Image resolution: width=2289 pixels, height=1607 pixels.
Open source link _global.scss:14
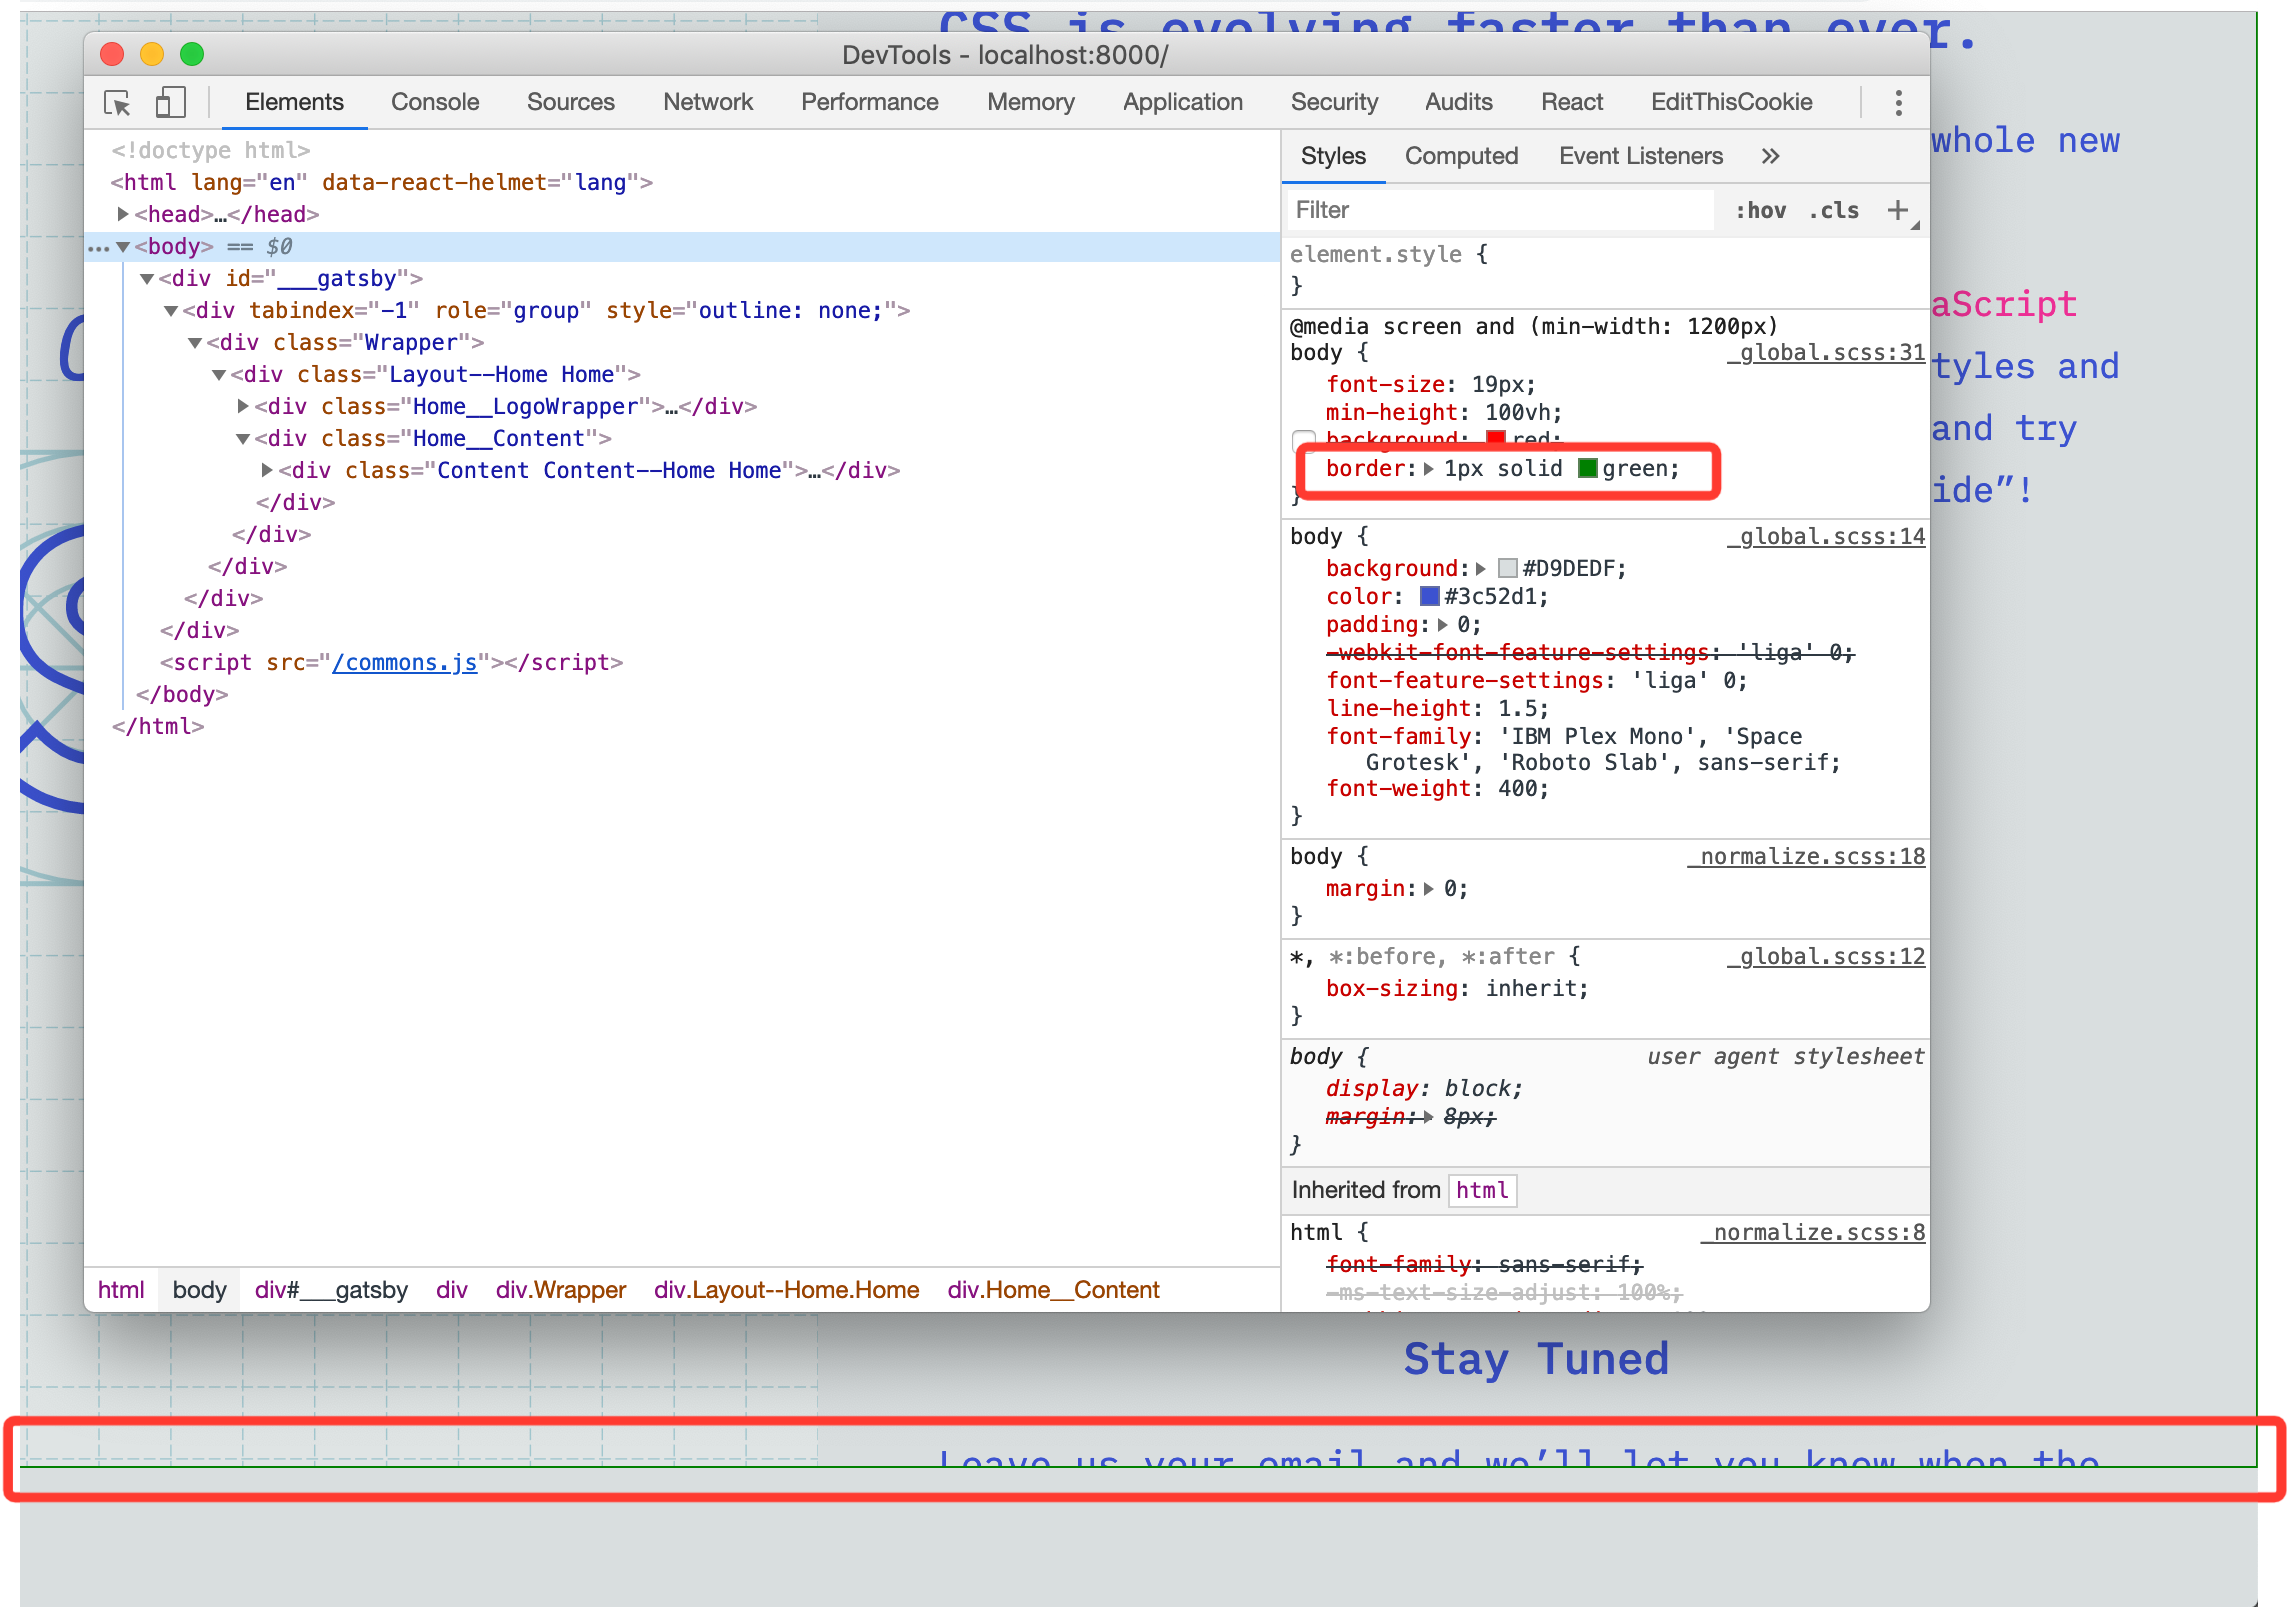(1825, 537)
